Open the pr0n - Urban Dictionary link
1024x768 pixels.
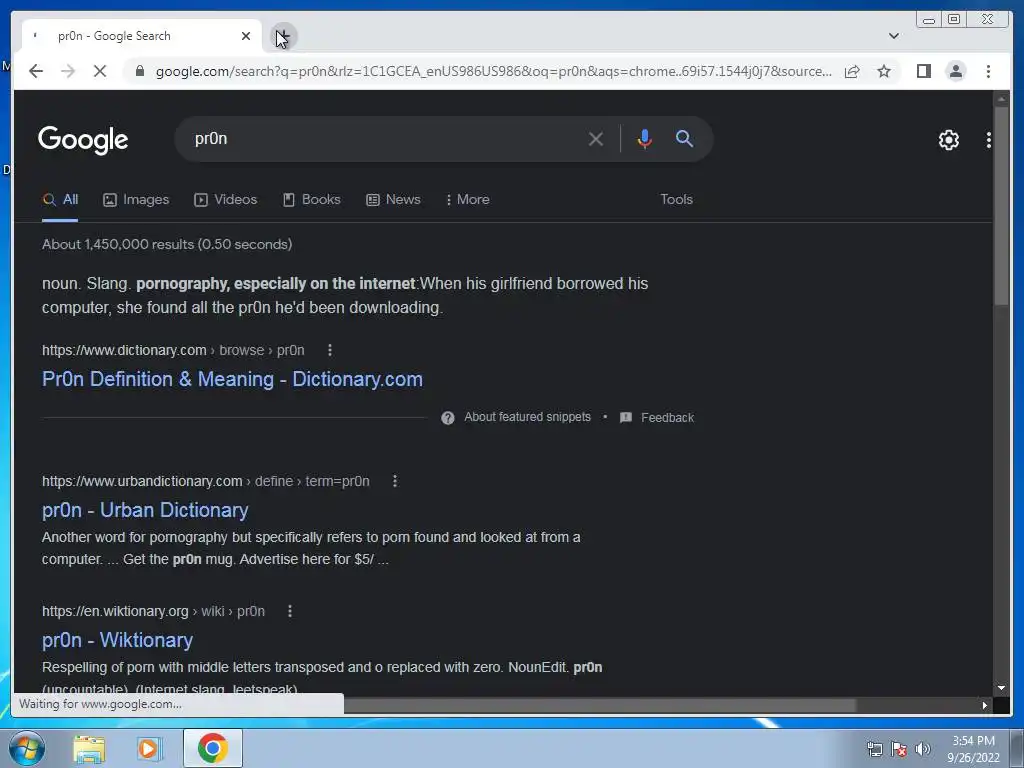pyautogui.click(x=145, y=510)
